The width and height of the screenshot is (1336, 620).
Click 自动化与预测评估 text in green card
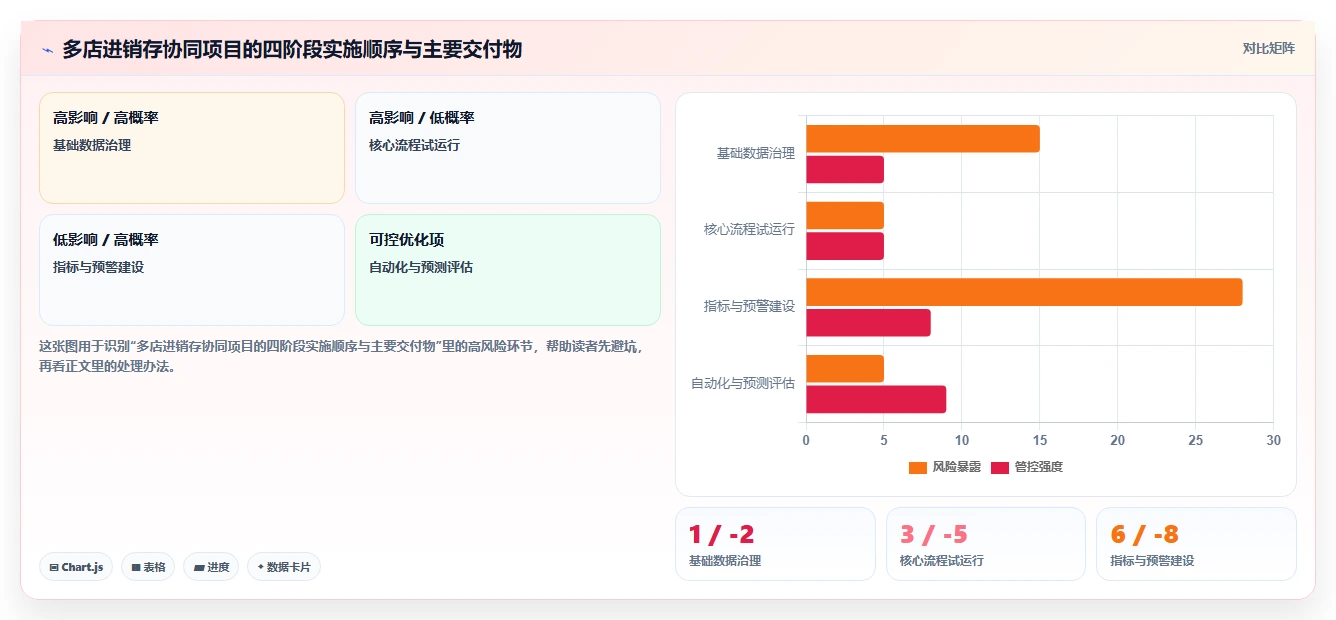tap(421, 267)
